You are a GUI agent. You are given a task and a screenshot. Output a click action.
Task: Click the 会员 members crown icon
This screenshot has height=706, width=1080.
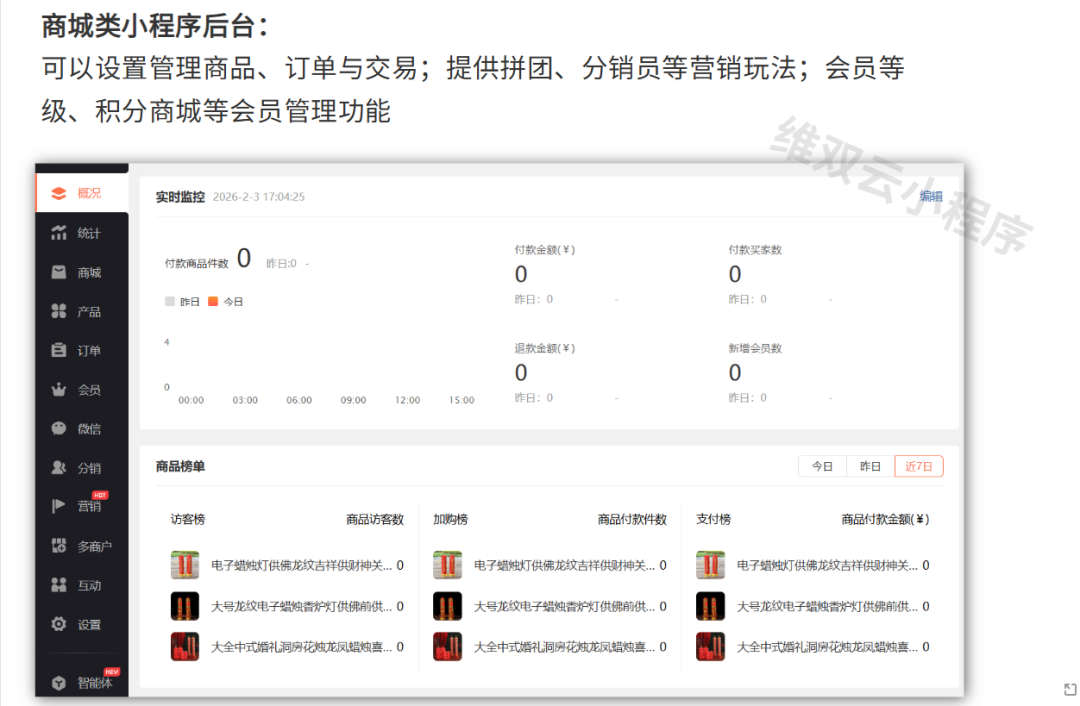pyautogui.click(x=59, y=390)
